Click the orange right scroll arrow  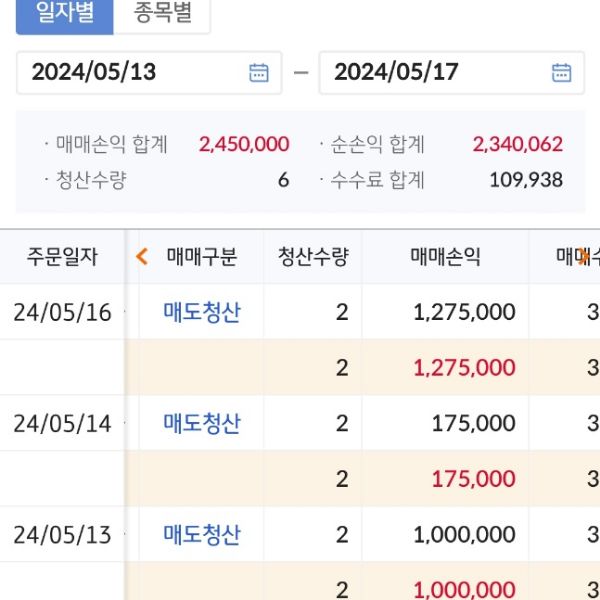pyautogui.click(x=584, y=257)
